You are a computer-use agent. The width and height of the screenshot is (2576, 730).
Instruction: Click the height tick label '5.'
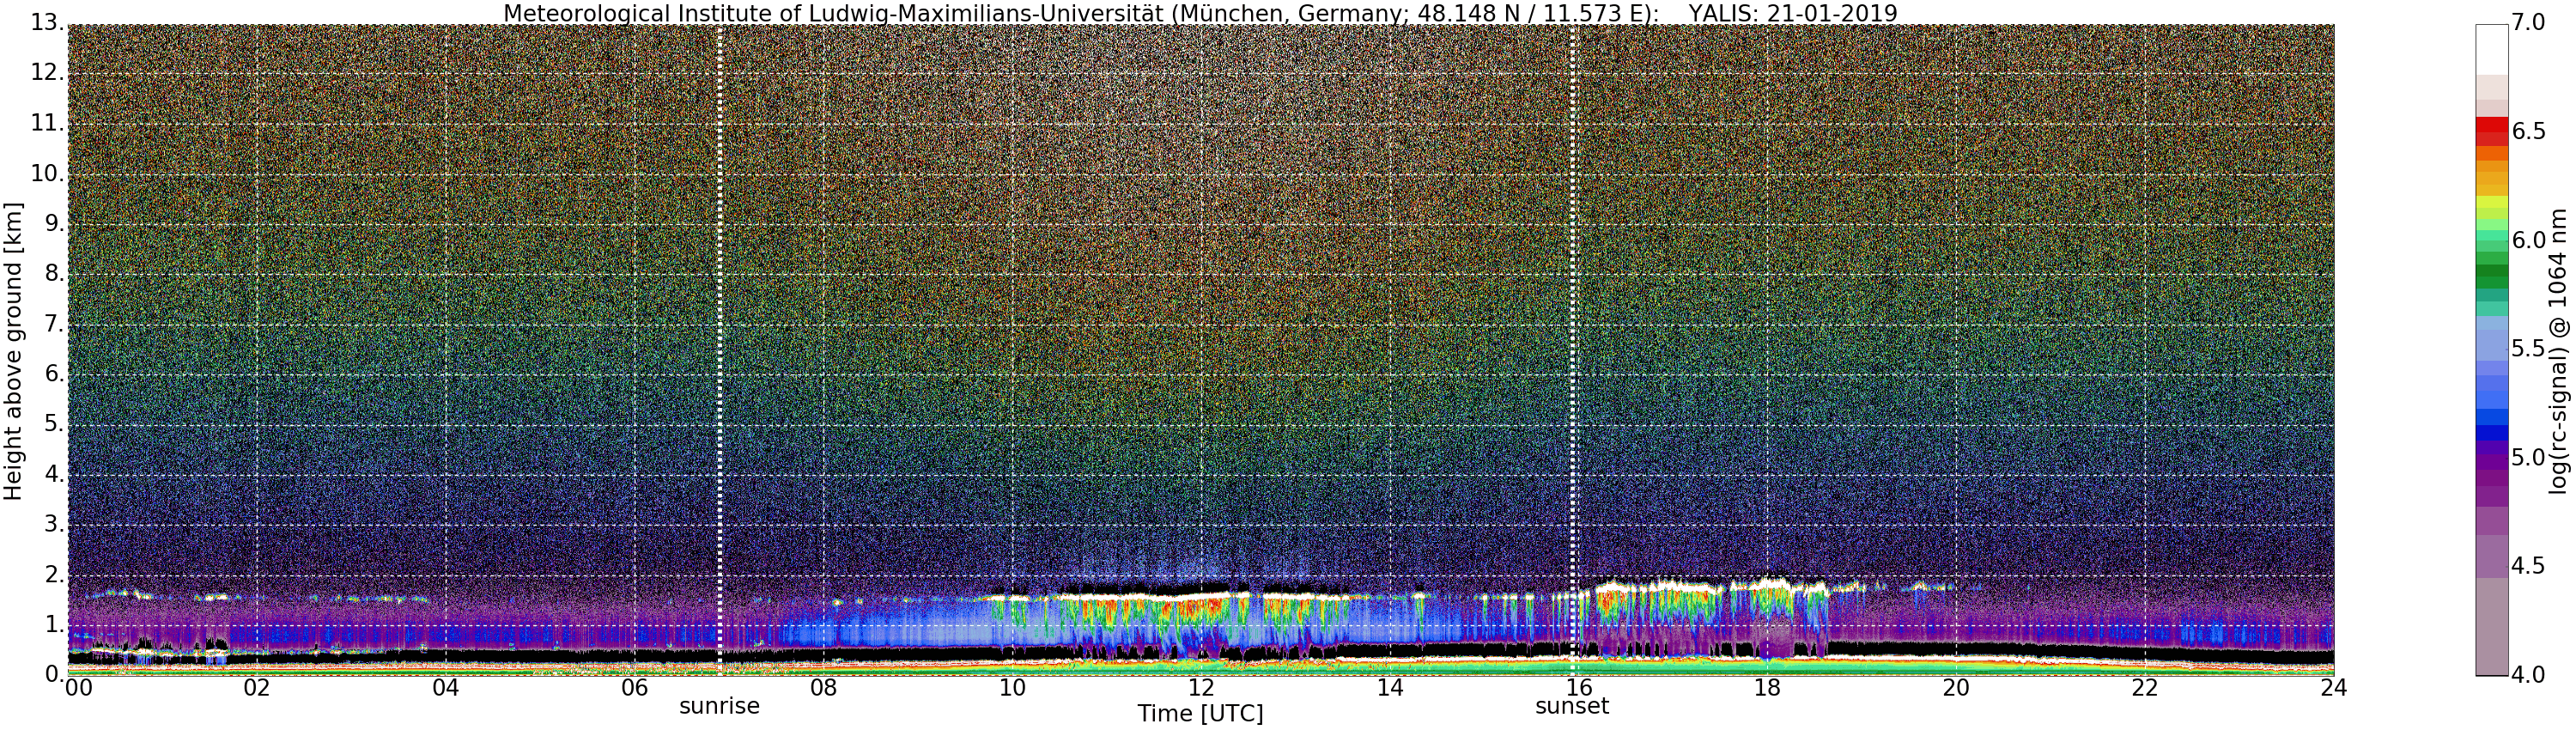pyautogui.click(x=53, y=423)
